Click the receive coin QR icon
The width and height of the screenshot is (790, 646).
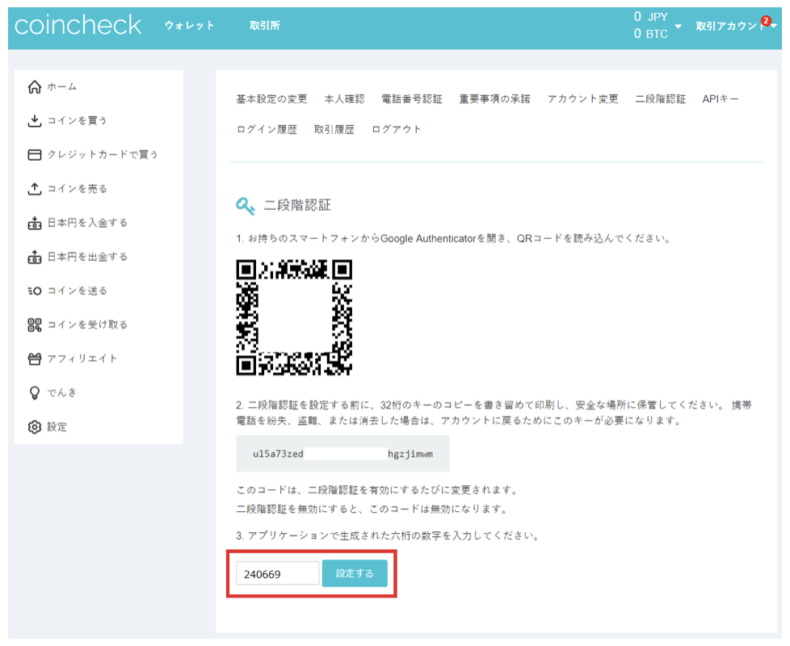pos(34,325)
